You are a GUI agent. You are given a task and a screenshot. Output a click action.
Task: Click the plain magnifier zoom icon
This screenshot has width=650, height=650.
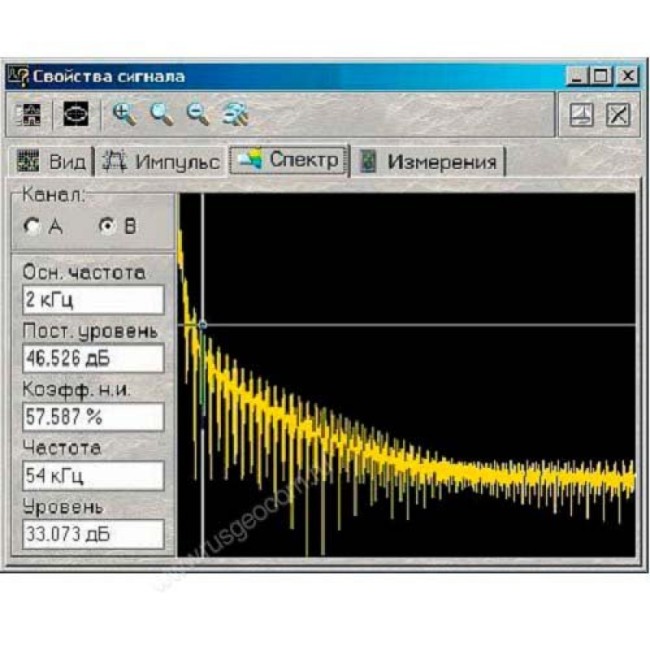tap(161, 115)
